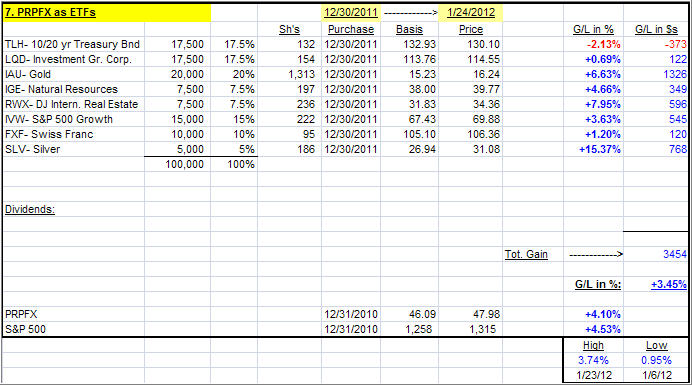Click the 'High' header in the bottom box
Viewport: 692px width, 385px height.
coord(593,346)
